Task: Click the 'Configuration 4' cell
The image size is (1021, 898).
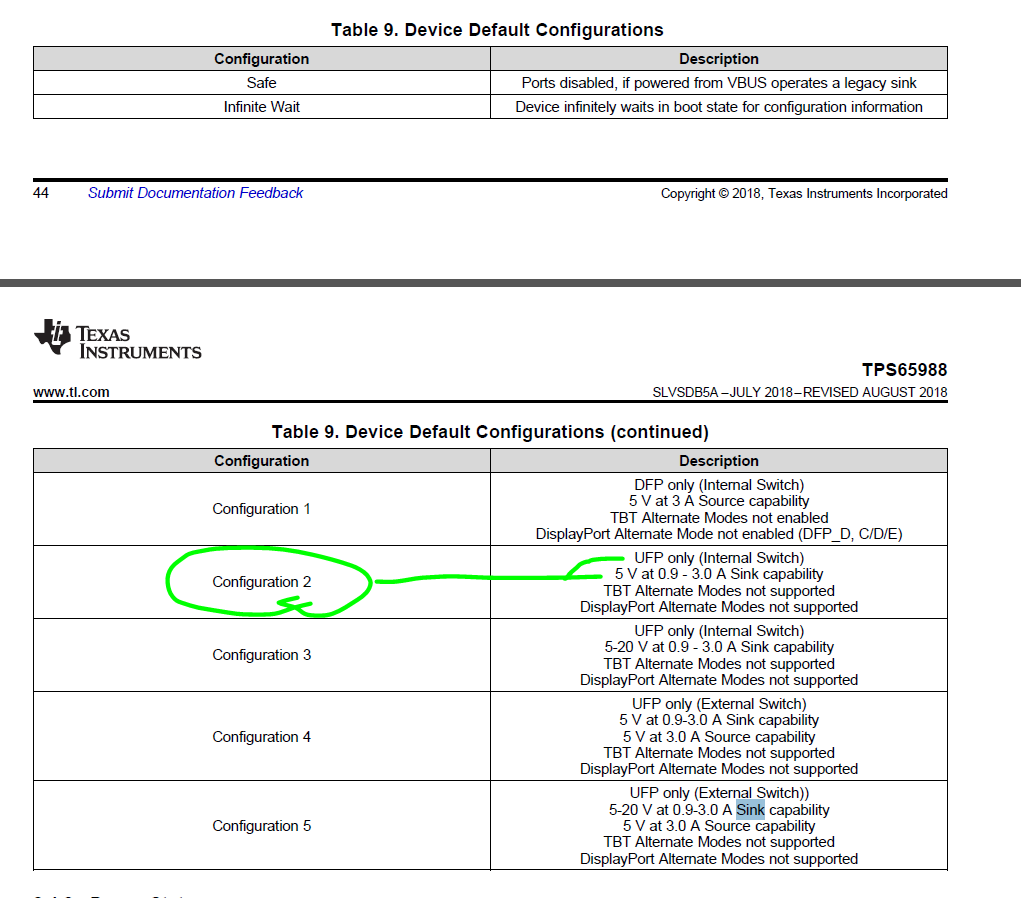Action: click(x=261, y=737)
